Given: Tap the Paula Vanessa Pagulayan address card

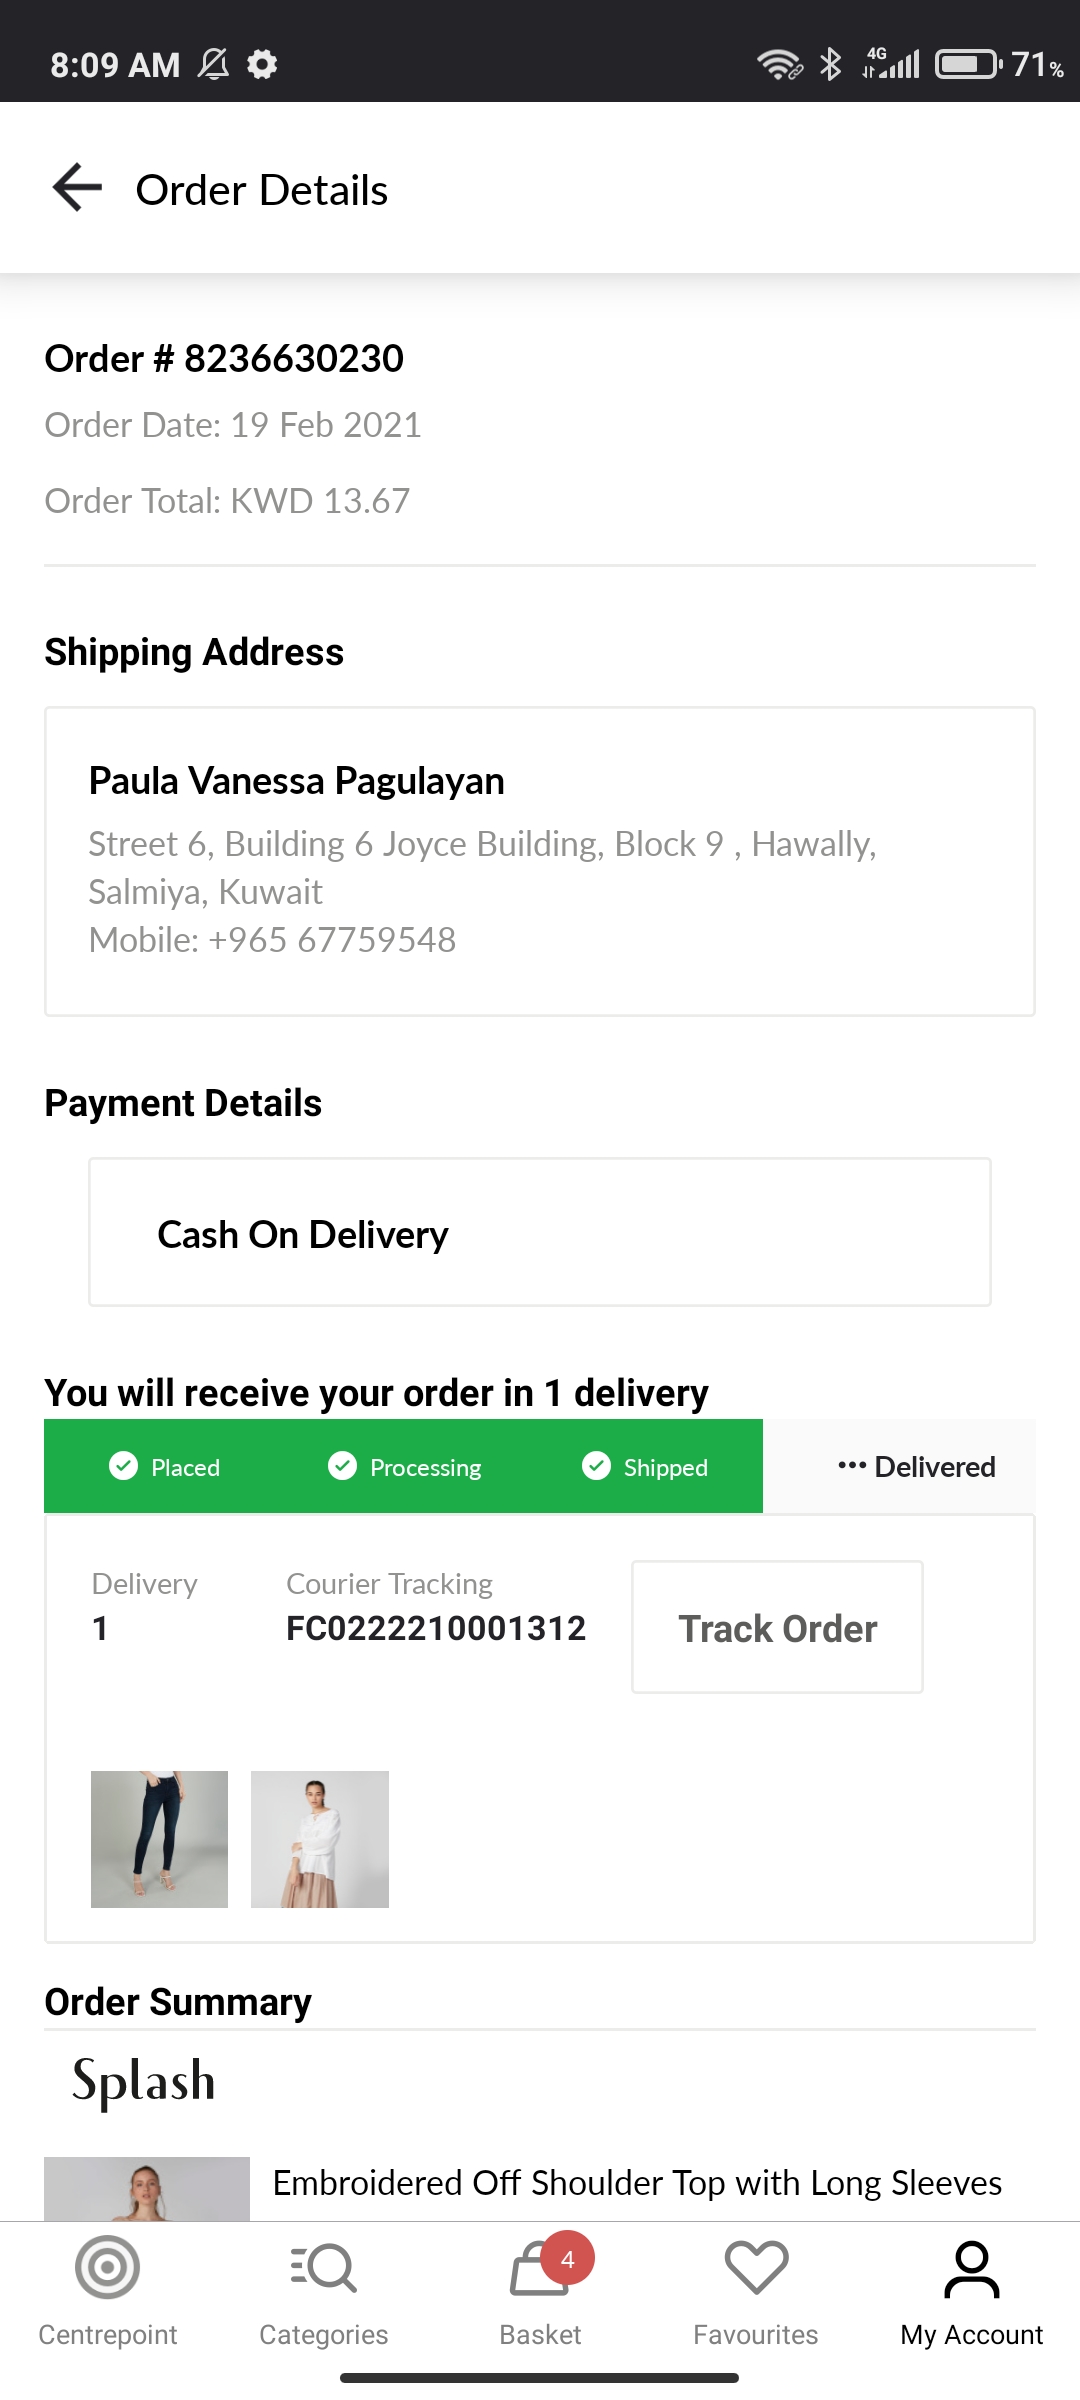Looking at the screenshot, I should pos(540,861).
